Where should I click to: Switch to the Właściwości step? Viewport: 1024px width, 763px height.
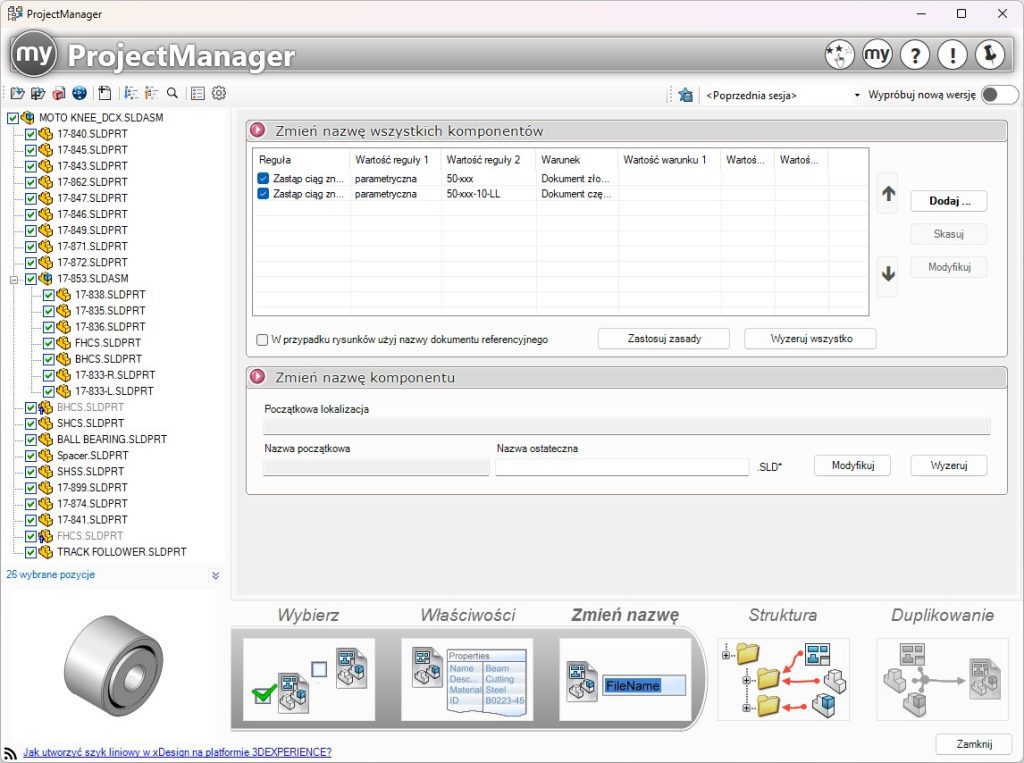coord(467,679)
